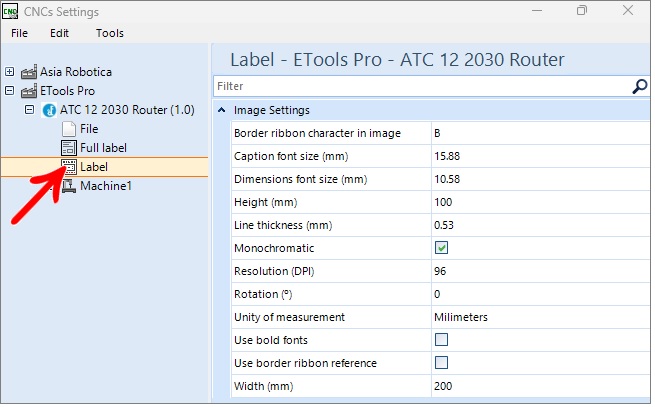
Task: Click the Full label icon
Action: point(68,148)
